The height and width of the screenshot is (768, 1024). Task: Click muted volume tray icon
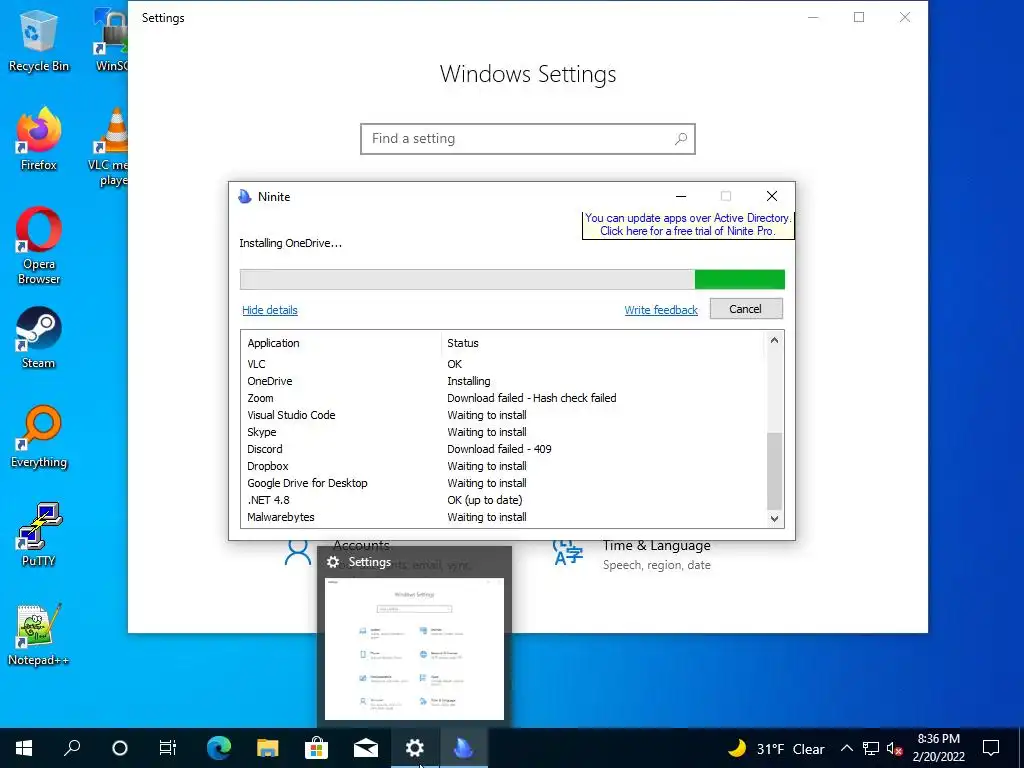[894, 748]
